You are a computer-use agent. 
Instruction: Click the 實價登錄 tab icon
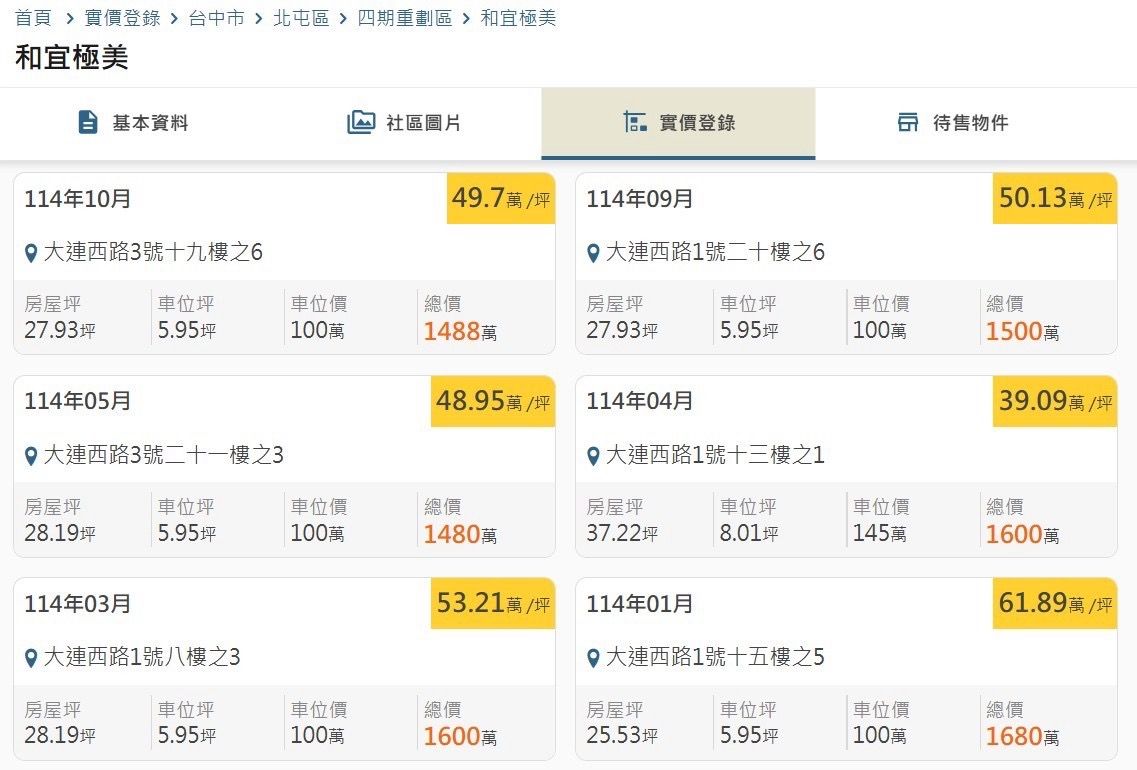(635, 123)
